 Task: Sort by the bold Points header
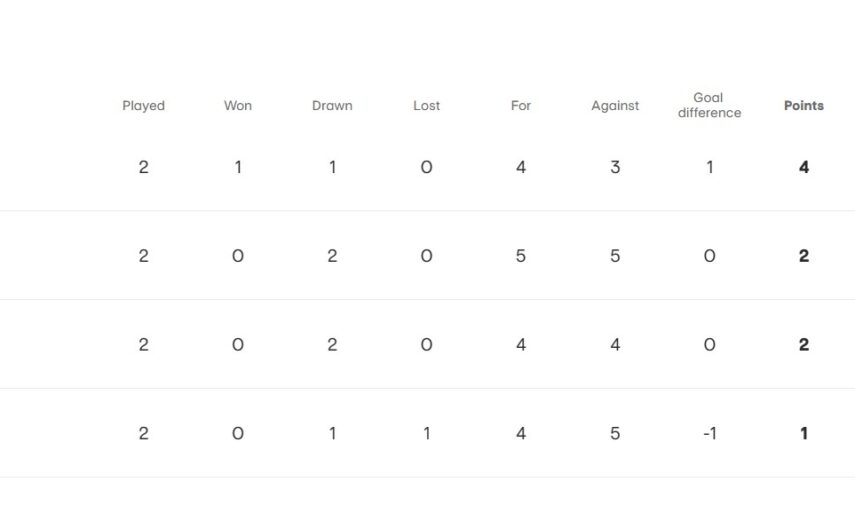(803, 106)
